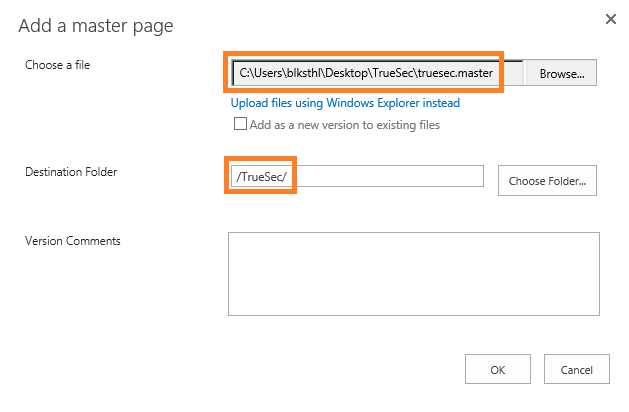Click the "Choose a file" label
This screenshot has width=629, height=412.
point(58,65)
